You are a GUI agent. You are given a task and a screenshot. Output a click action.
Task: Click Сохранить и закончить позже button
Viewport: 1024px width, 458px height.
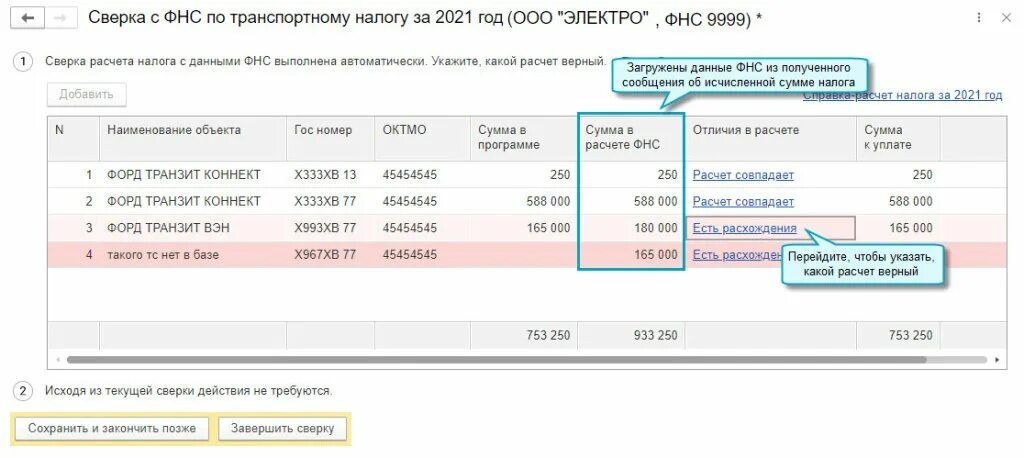pos(112,429)
